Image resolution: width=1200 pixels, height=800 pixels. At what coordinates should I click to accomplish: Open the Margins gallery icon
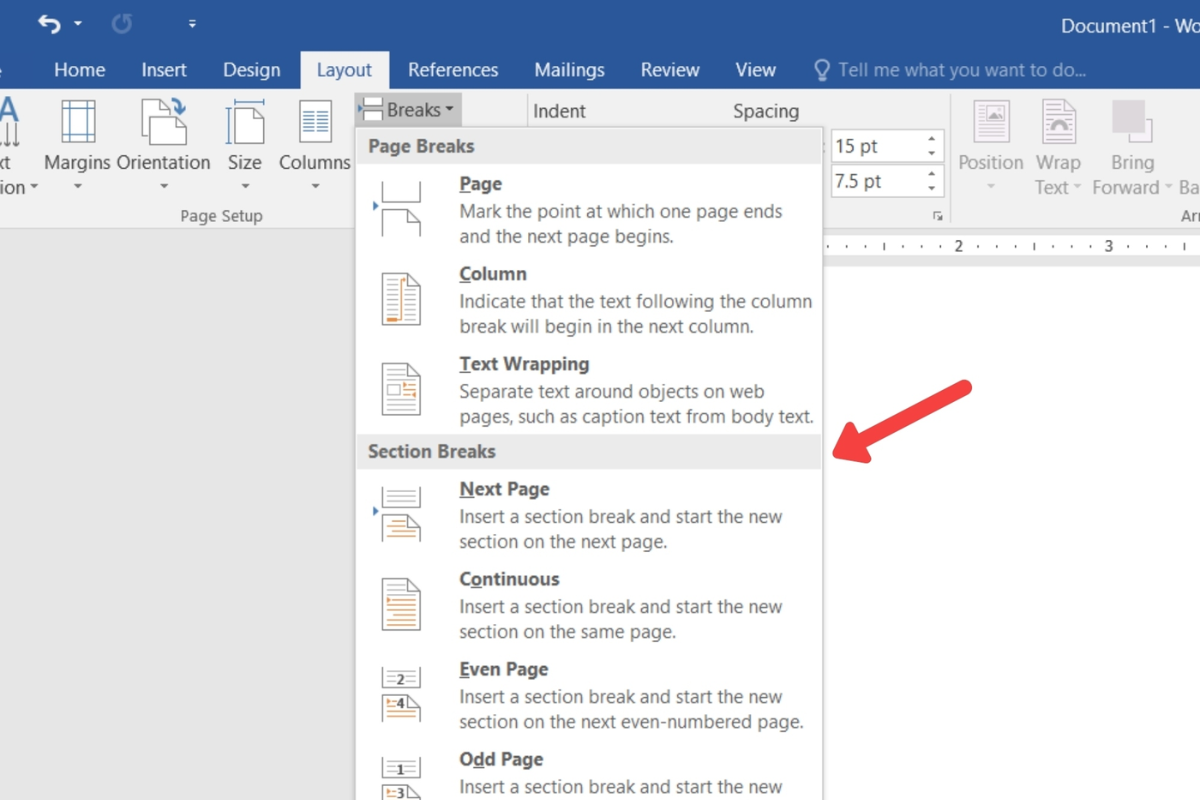[x=78, y=123]
